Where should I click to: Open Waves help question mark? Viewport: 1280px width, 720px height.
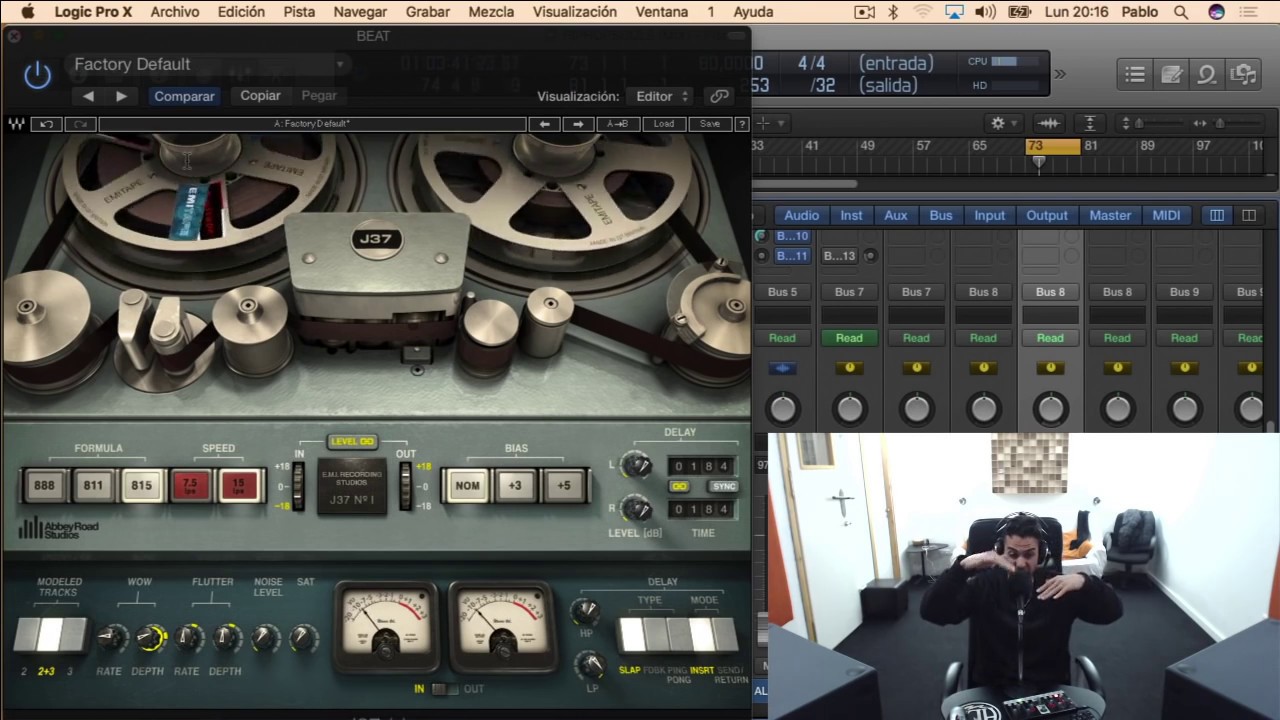coord(742,124)
